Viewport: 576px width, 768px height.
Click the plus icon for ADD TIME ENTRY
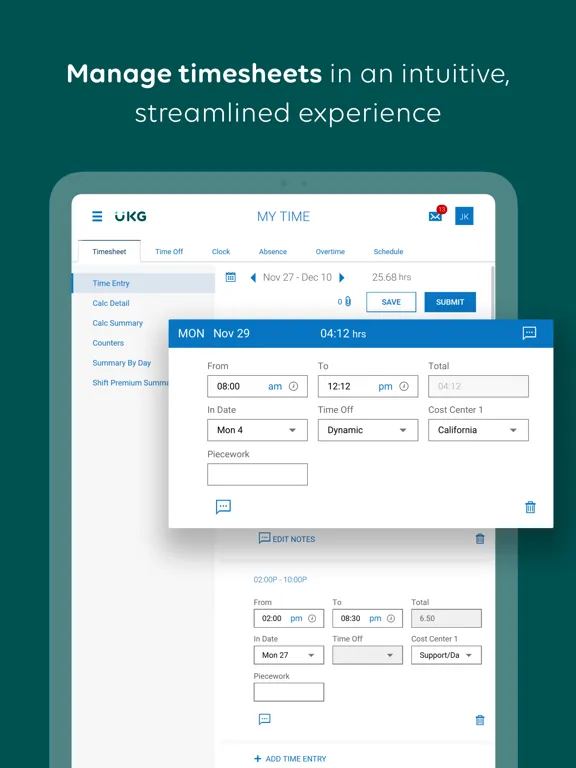click(258, 759)
